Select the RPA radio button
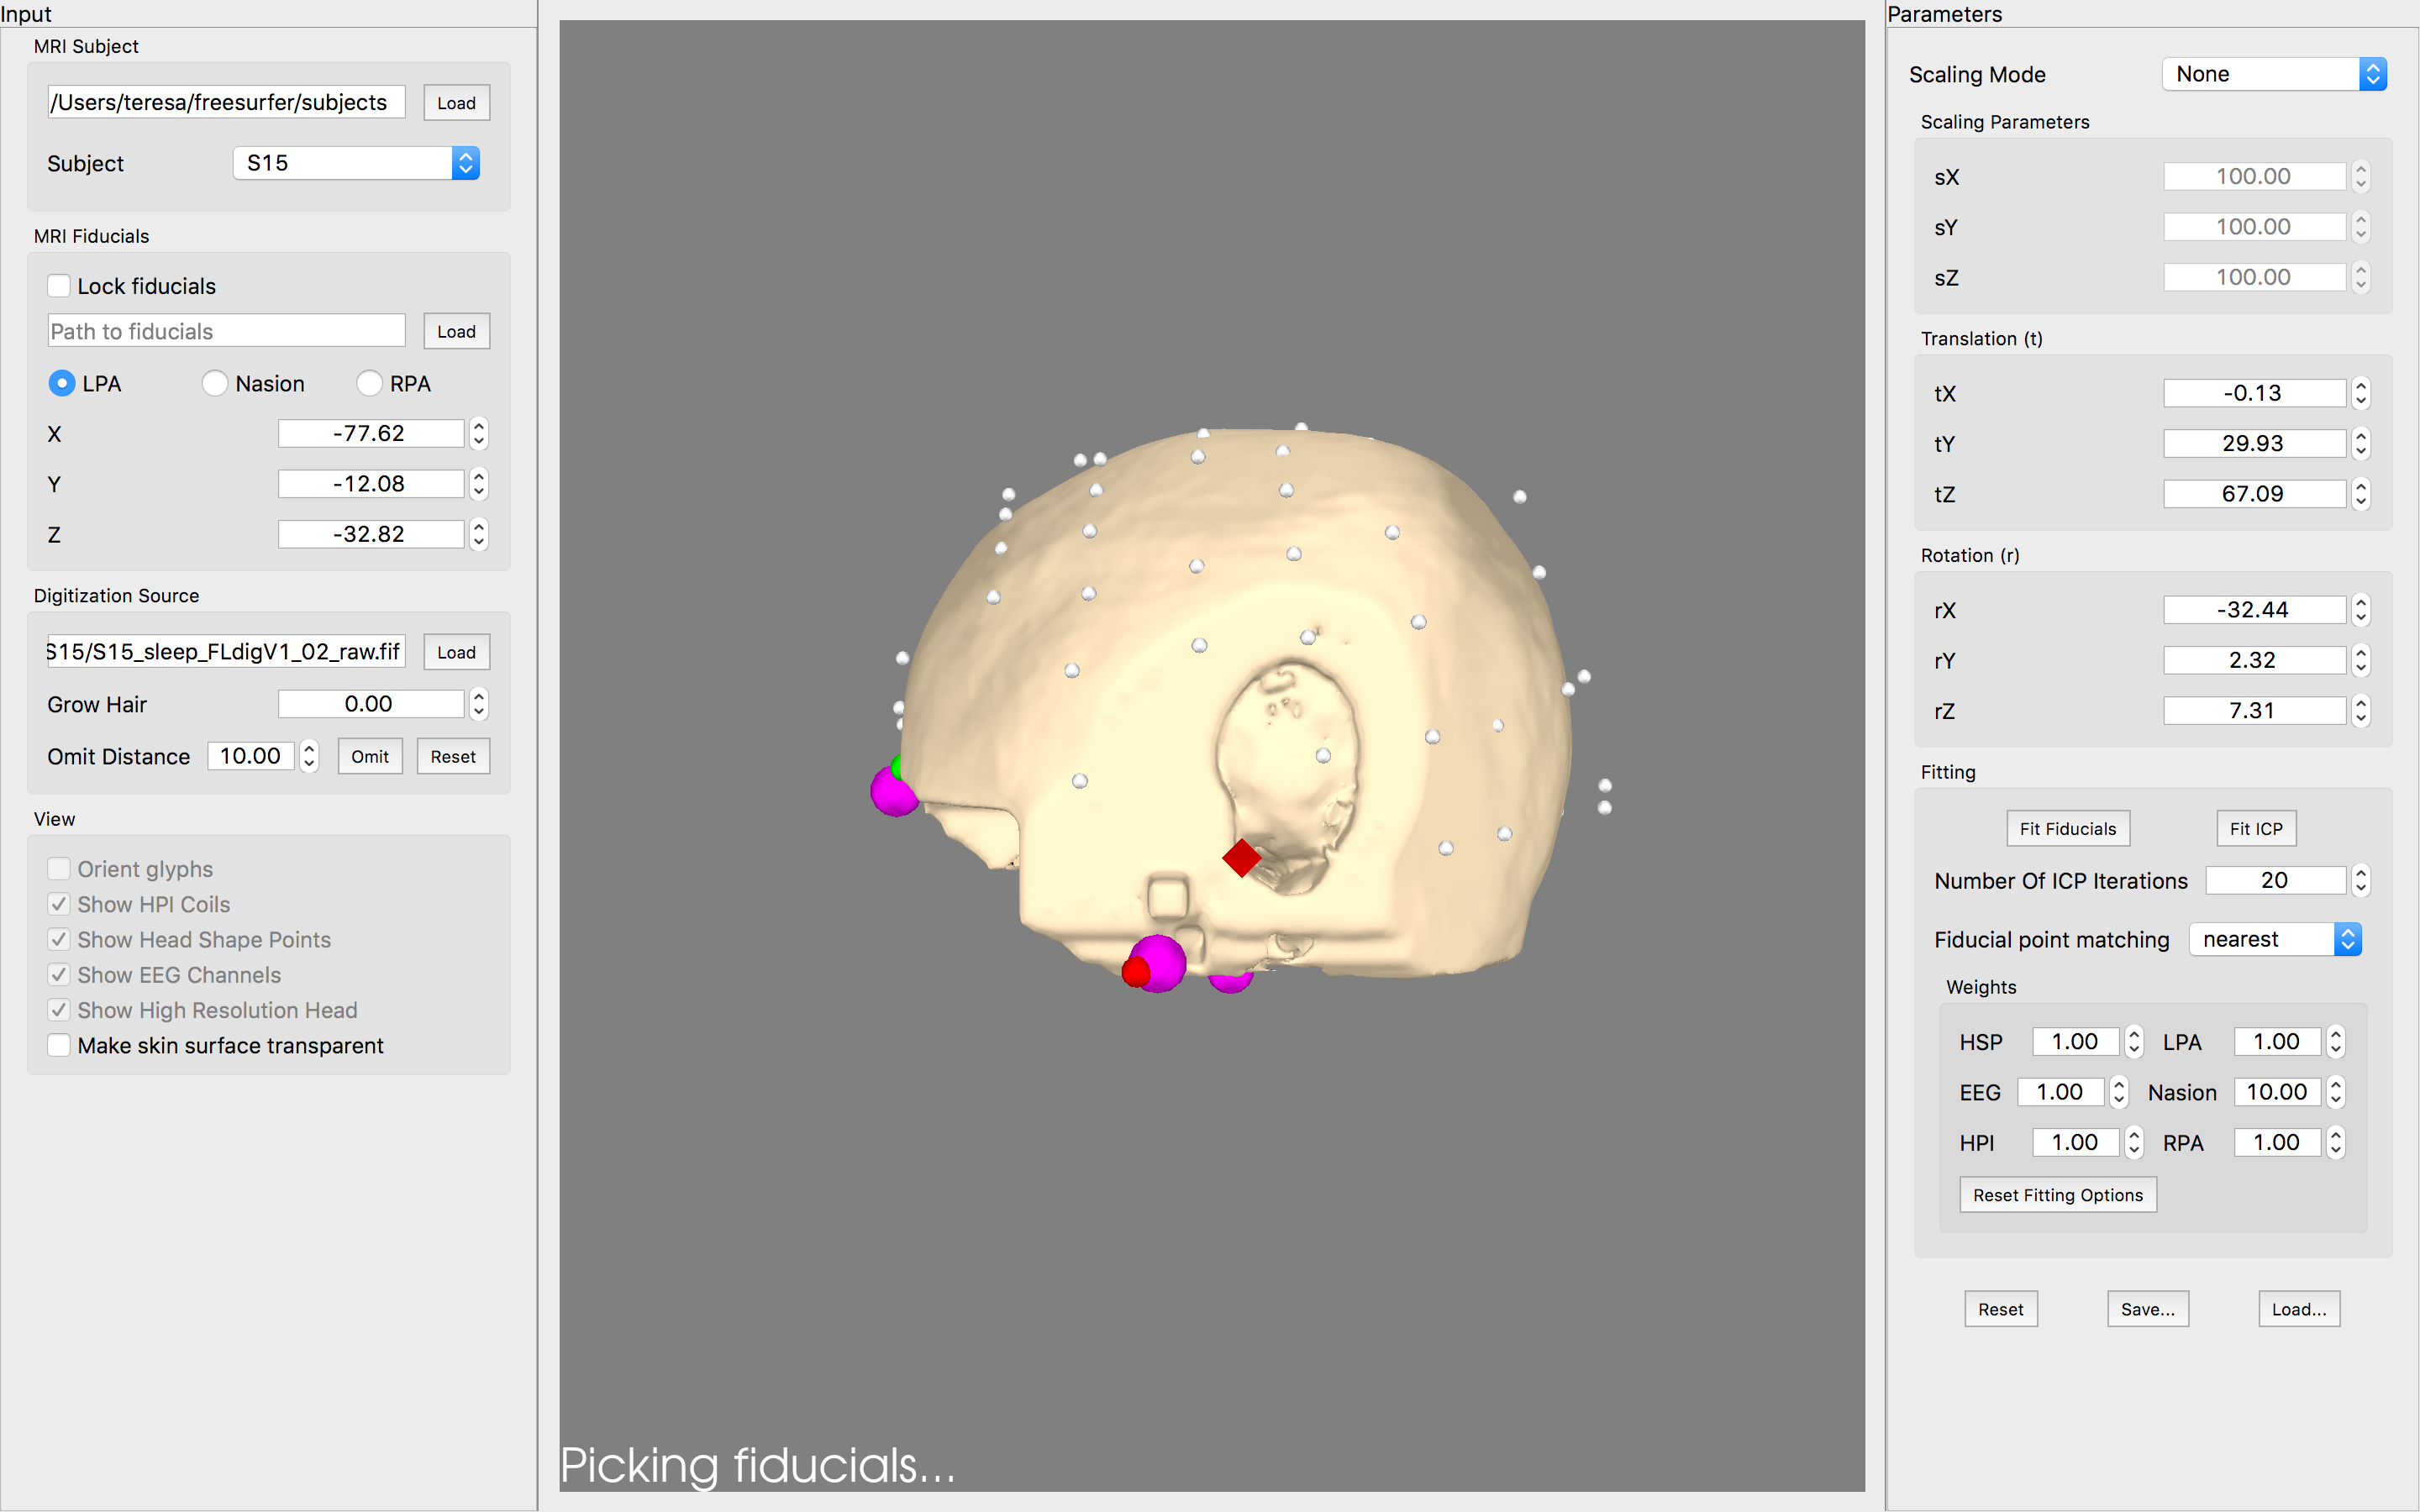2420x1512 pixels. point(369,384)
